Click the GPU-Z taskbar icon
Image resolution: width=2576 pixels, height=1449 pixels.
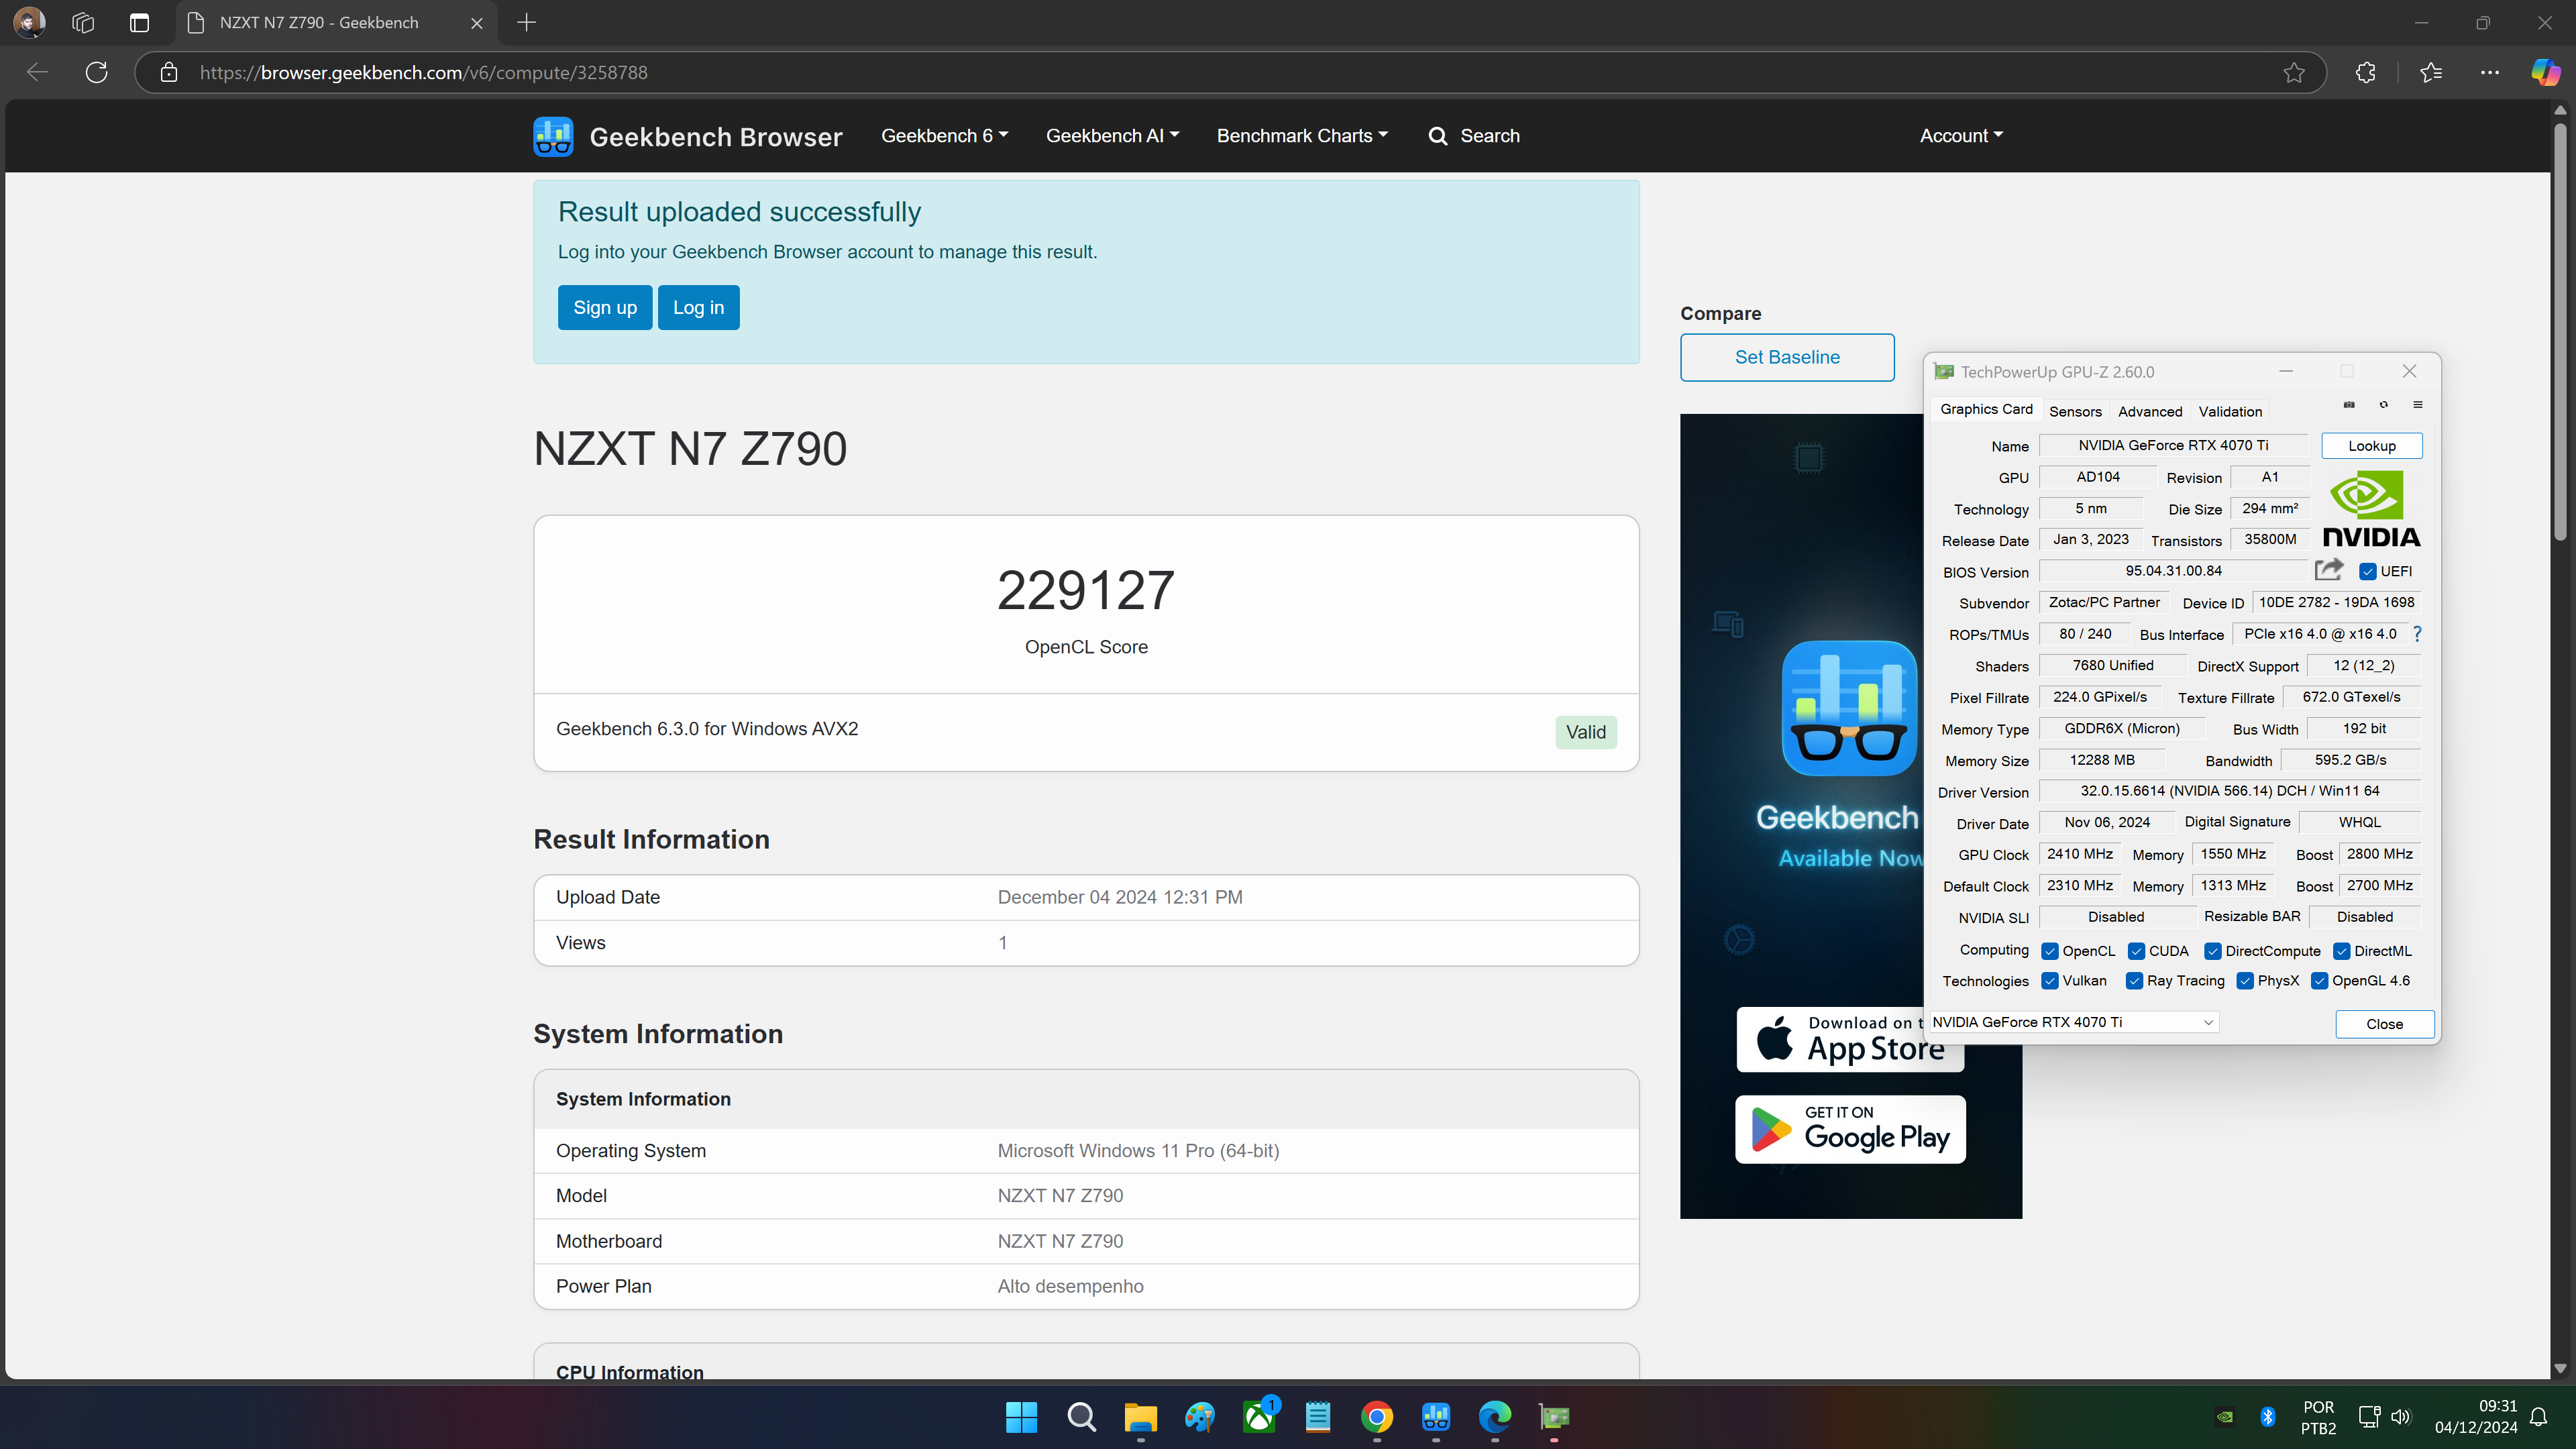[x=1554, y=1417]
